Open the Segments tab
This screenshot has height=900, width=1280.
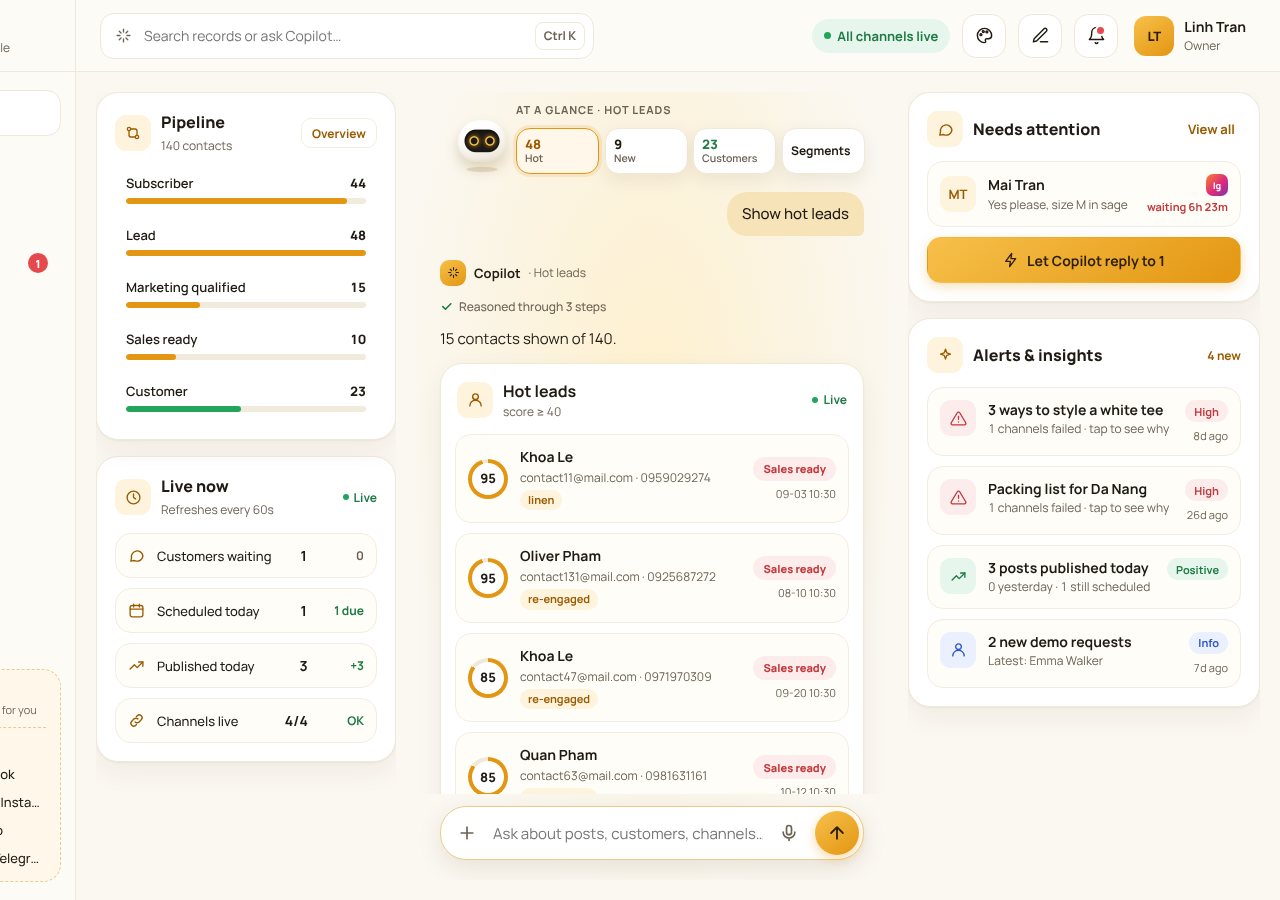[x=823, y=151]
